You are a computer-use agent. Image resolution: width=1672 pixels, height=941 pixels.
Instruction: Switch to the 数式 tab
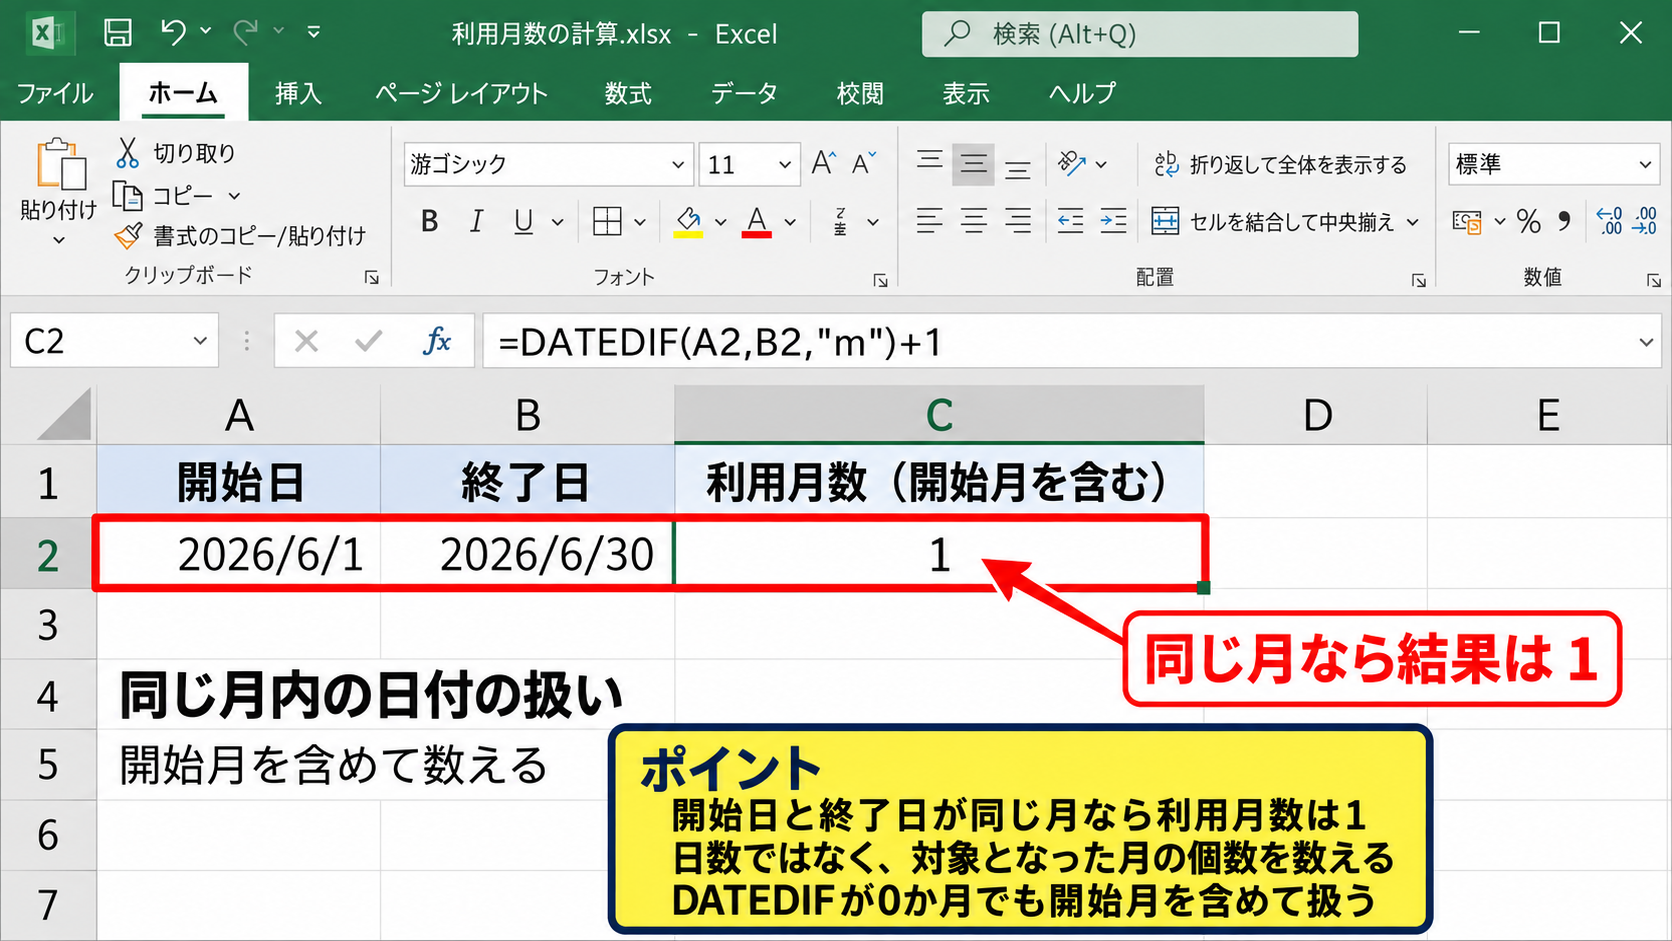pos(628,93)
